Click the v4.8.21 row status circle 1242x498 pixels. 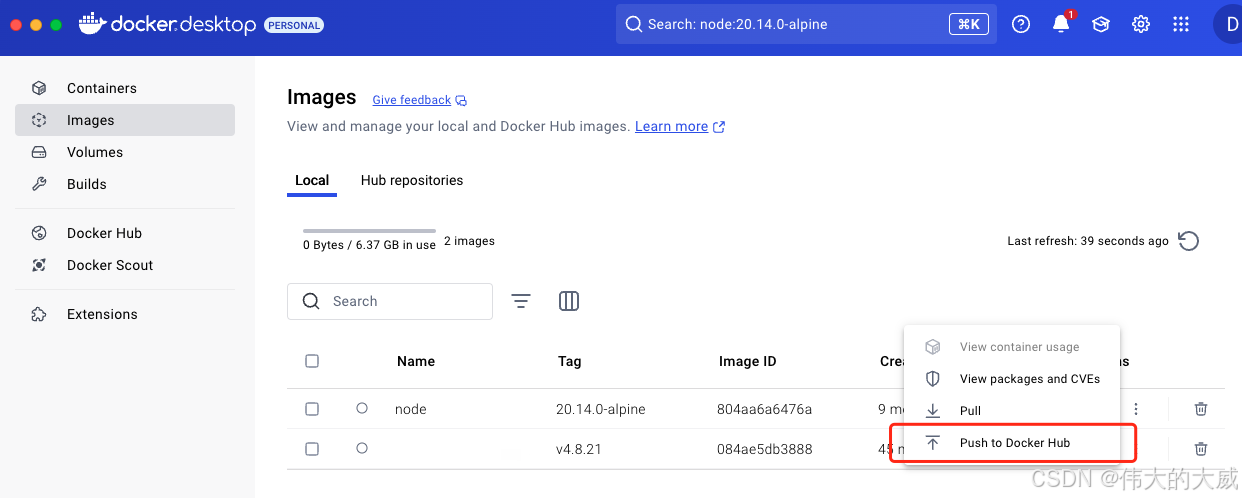click(362, 448)
